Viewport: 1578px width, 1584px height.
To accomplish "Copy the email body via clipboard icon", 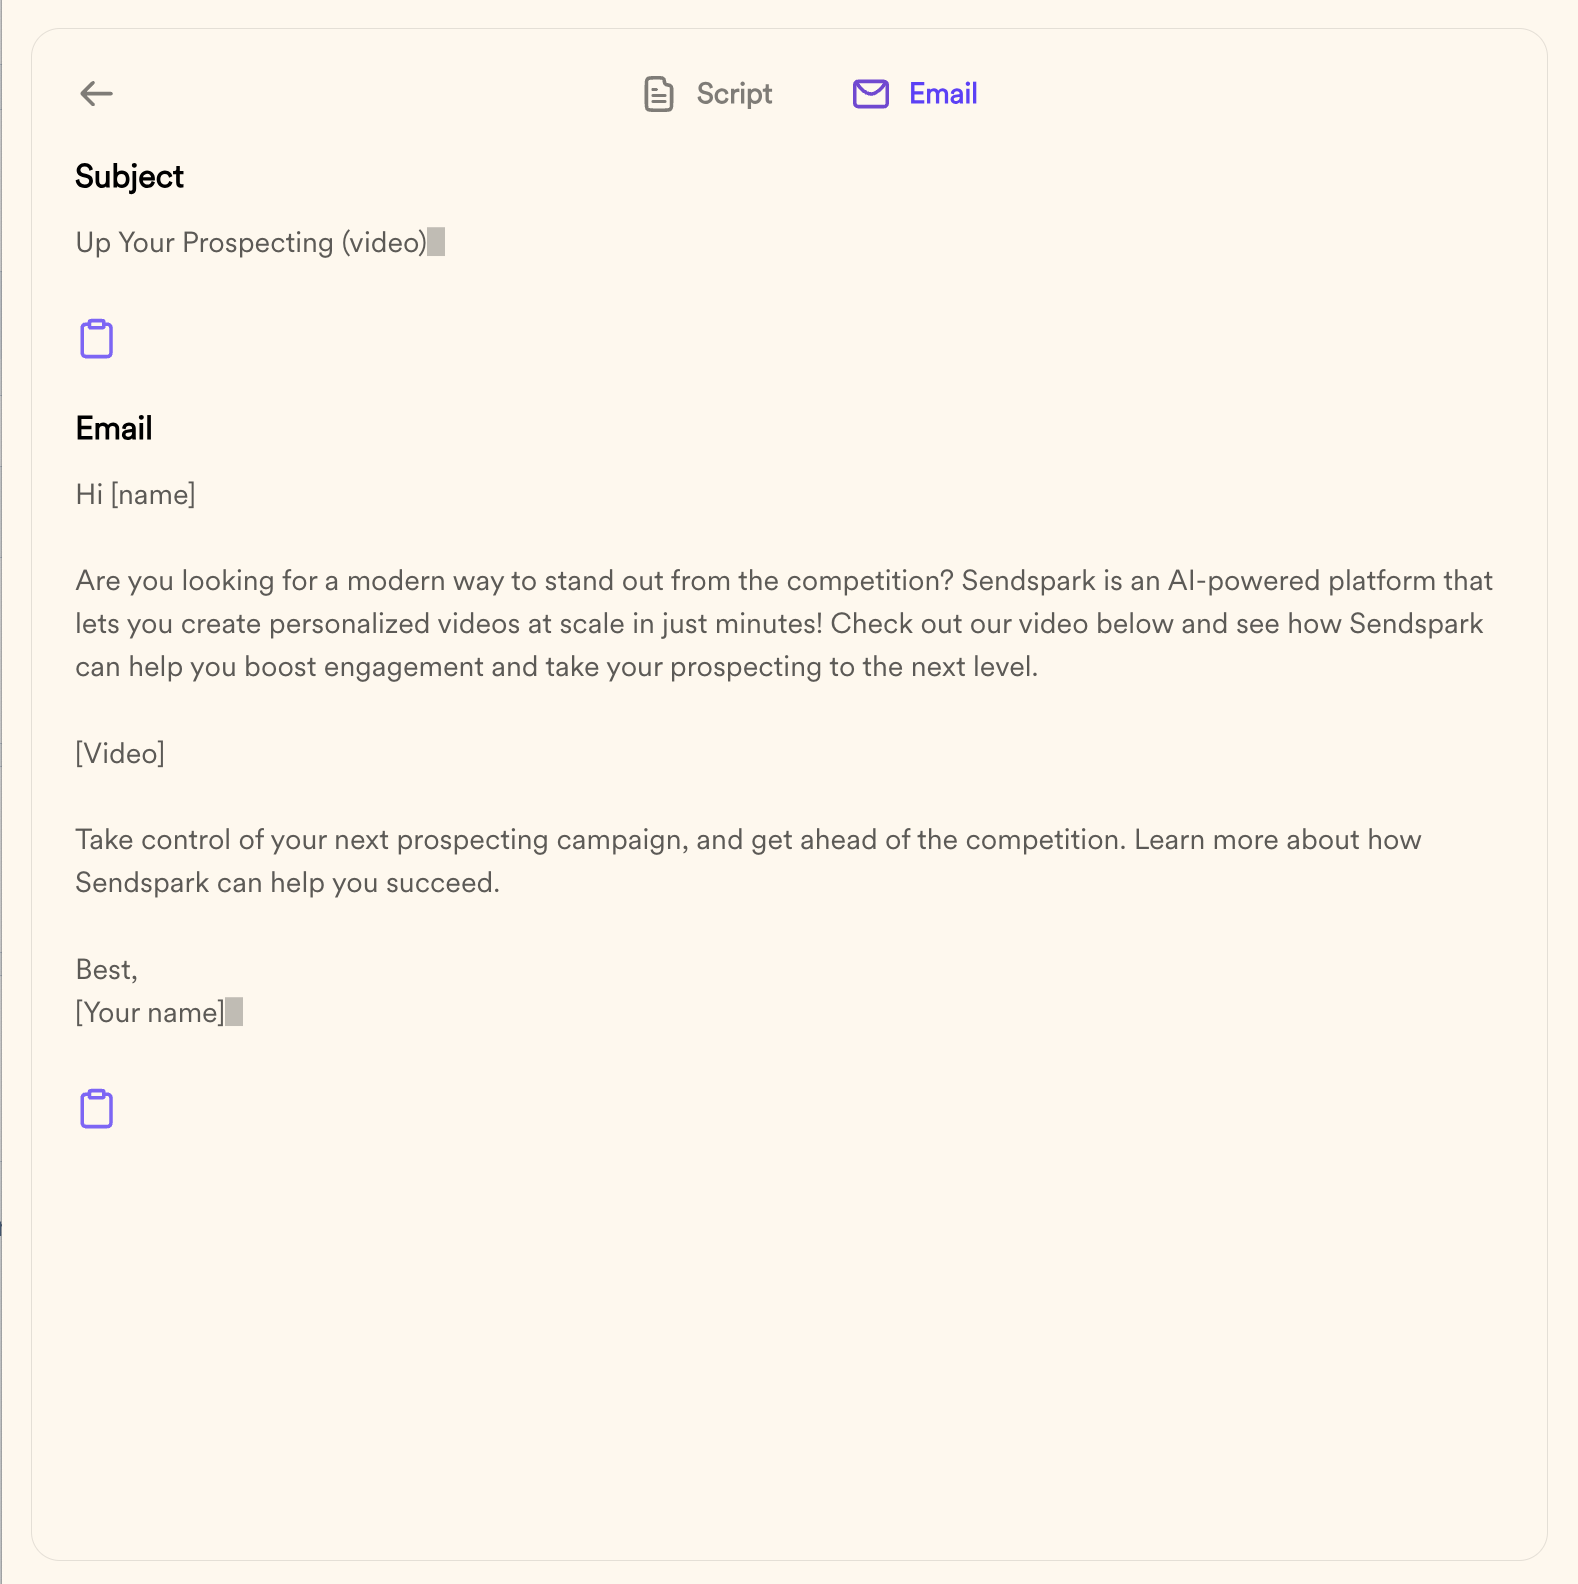I will [95, 1108].
